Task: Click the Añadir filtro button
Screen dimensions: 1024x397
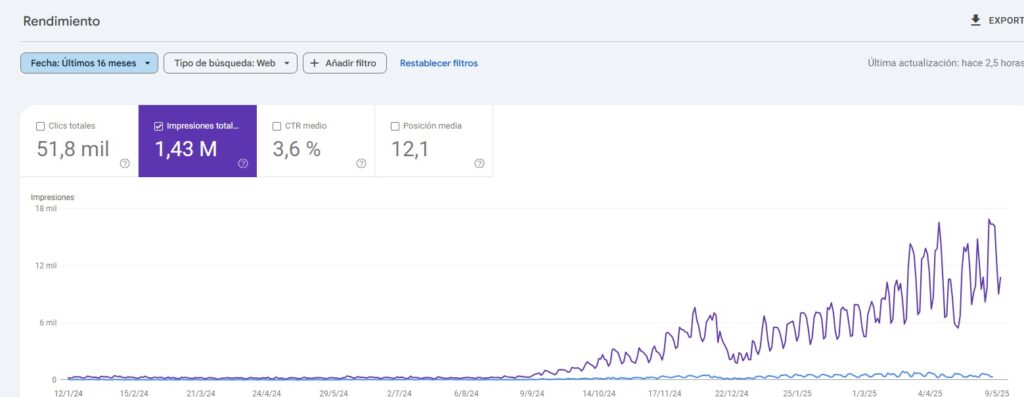Action: click(345, 63)
